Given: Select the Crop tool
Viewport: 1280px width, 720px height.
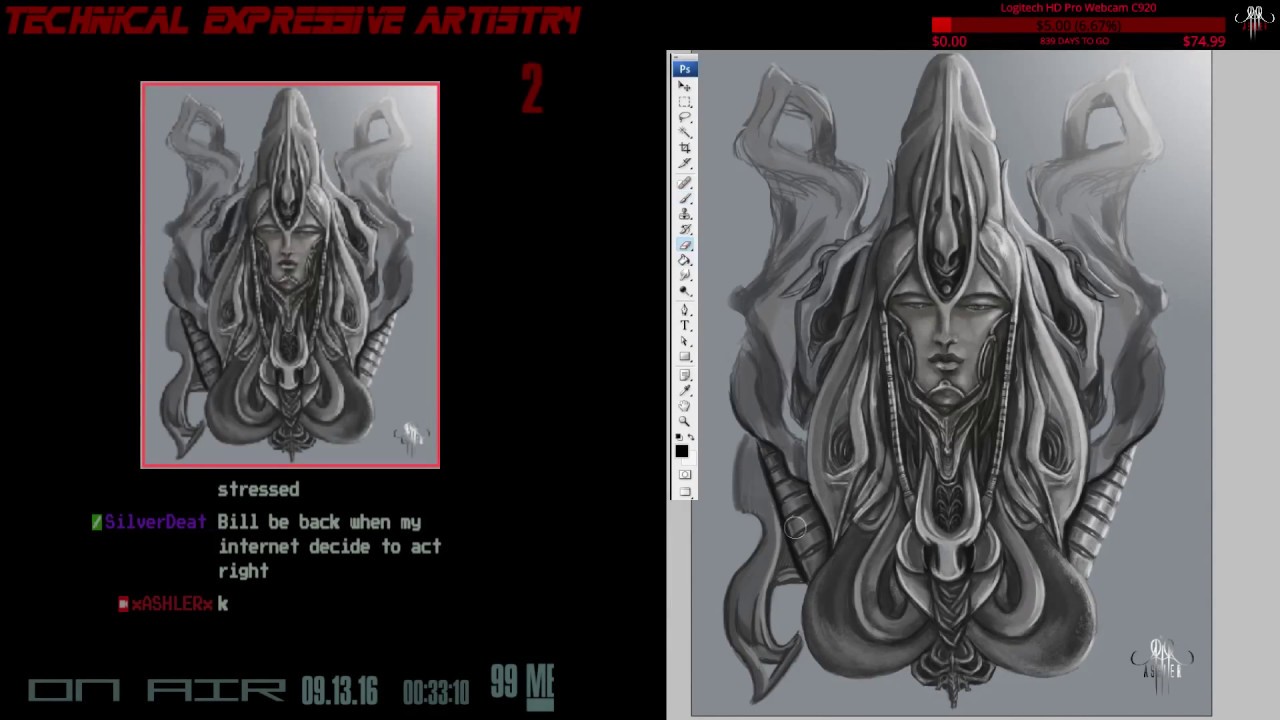Looking at the screenshot, I should pyautogui.click(x=685, y=148).
